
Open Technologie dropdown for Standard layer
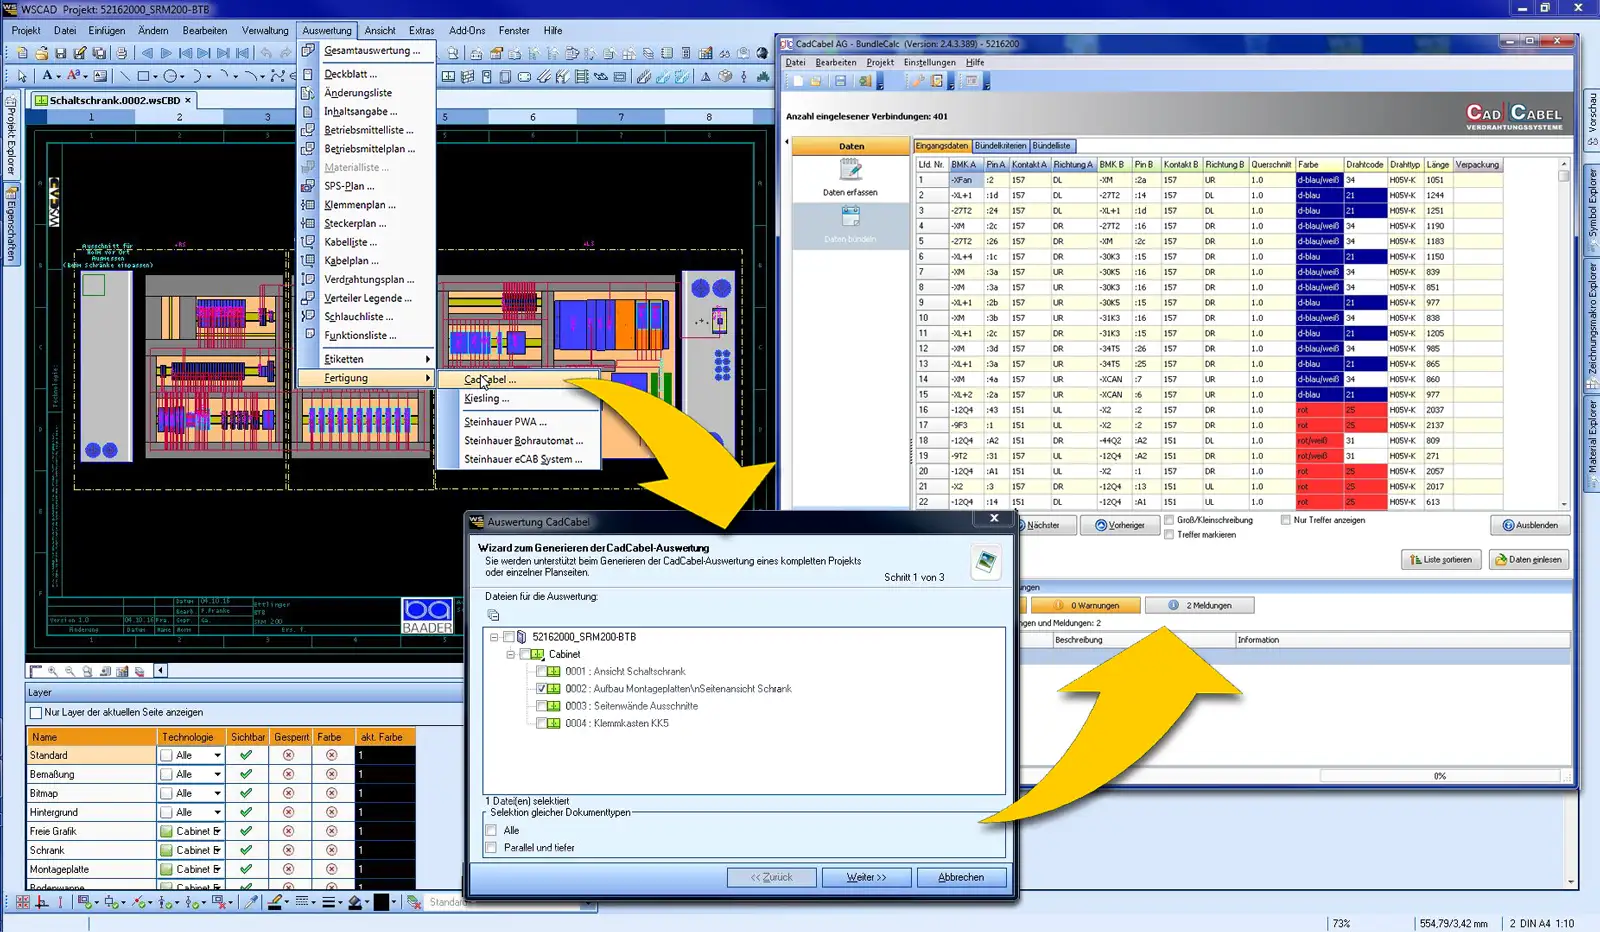(x=217, y=756)
